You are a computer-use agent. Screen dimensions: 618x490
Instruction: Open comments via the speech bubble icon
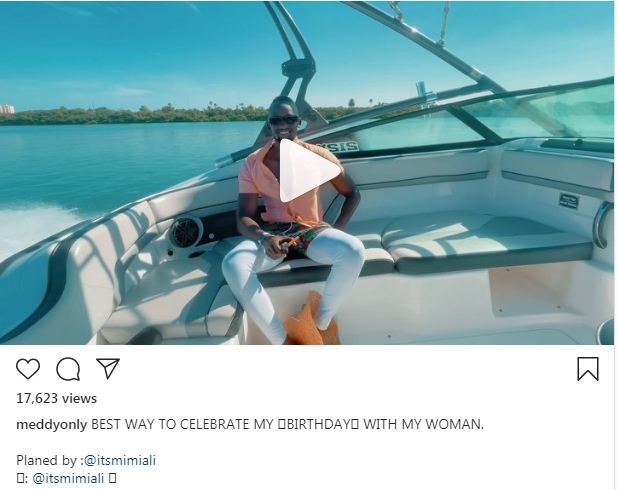coord(68,369)
